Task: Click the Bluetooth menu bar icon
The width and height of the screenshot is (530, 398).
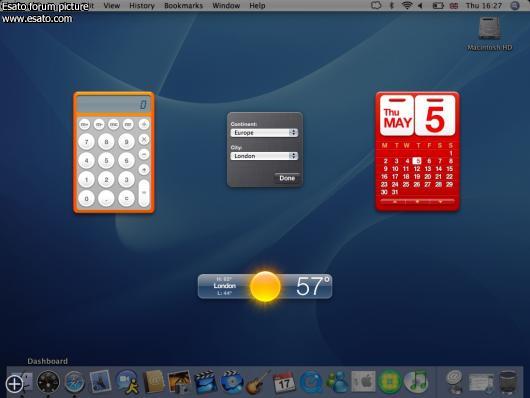Action: click(x=392, y=5)
